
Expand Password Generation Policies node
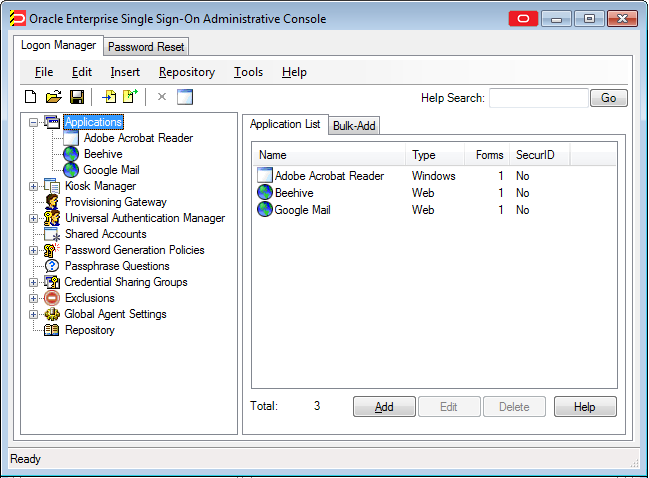34,250
